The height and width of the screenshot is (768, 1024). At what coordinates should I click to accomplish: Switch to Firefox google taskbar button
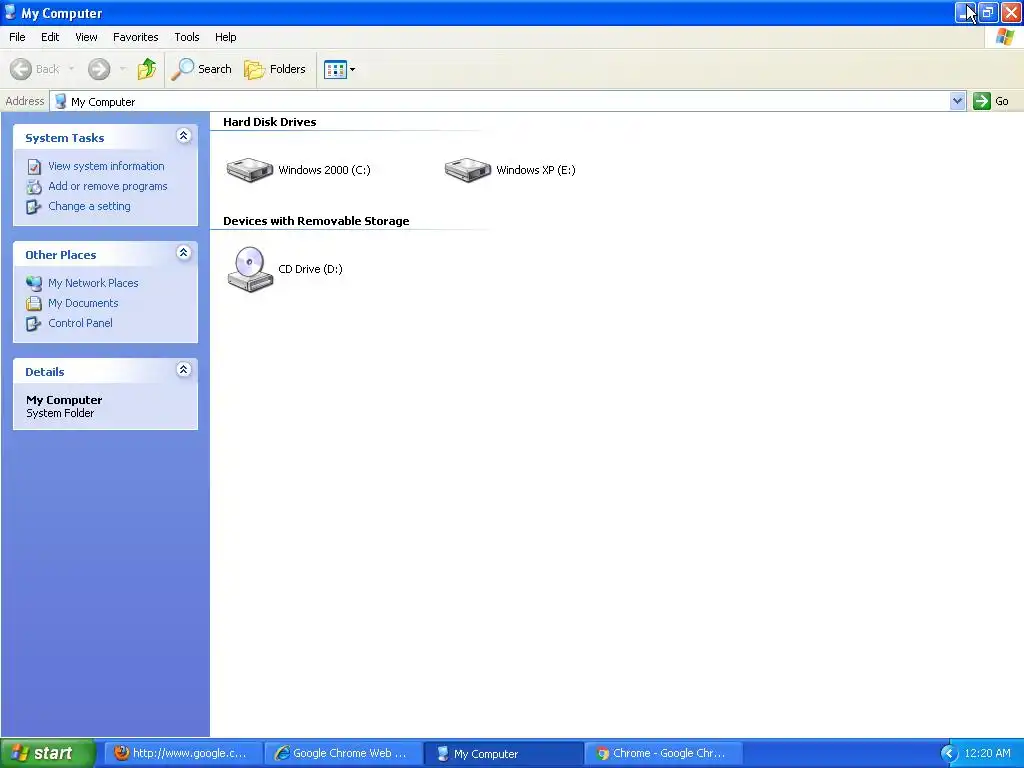184,753
